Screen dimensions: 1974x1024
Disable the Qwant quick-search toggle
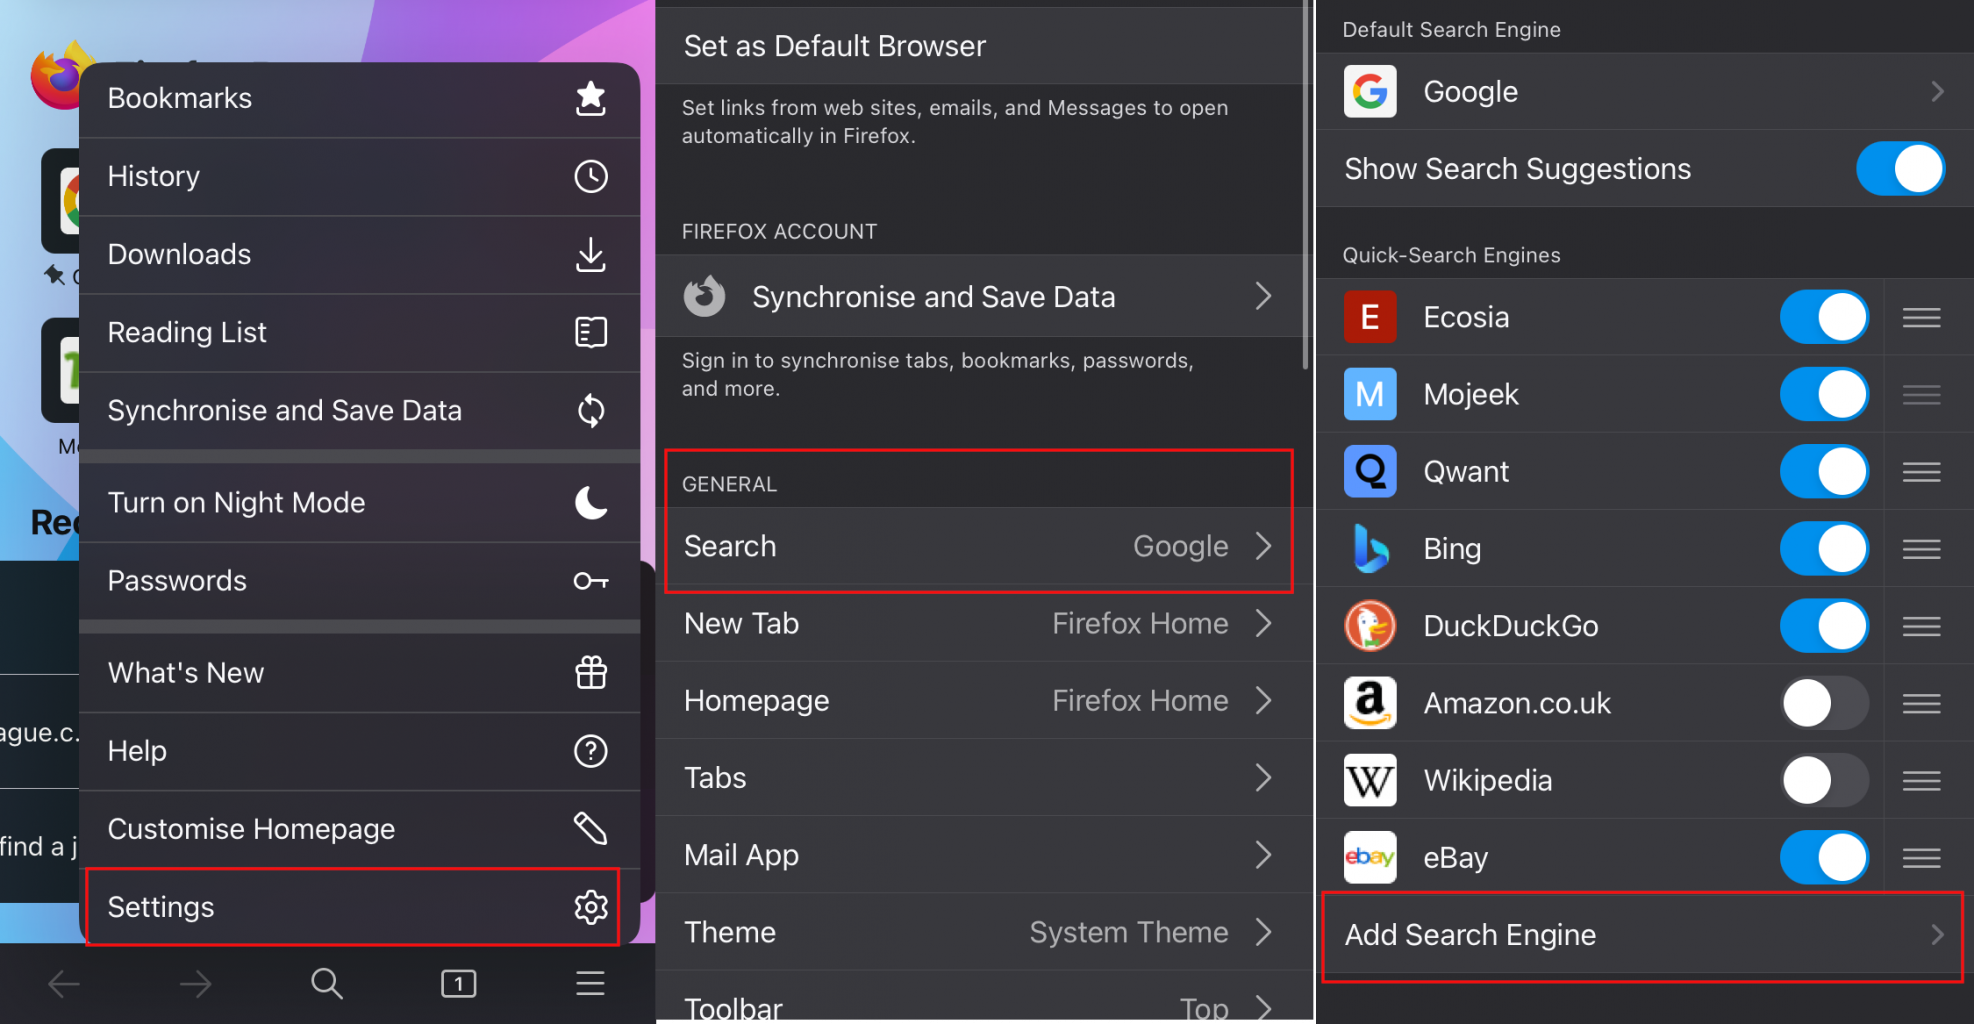[1824, 471]
